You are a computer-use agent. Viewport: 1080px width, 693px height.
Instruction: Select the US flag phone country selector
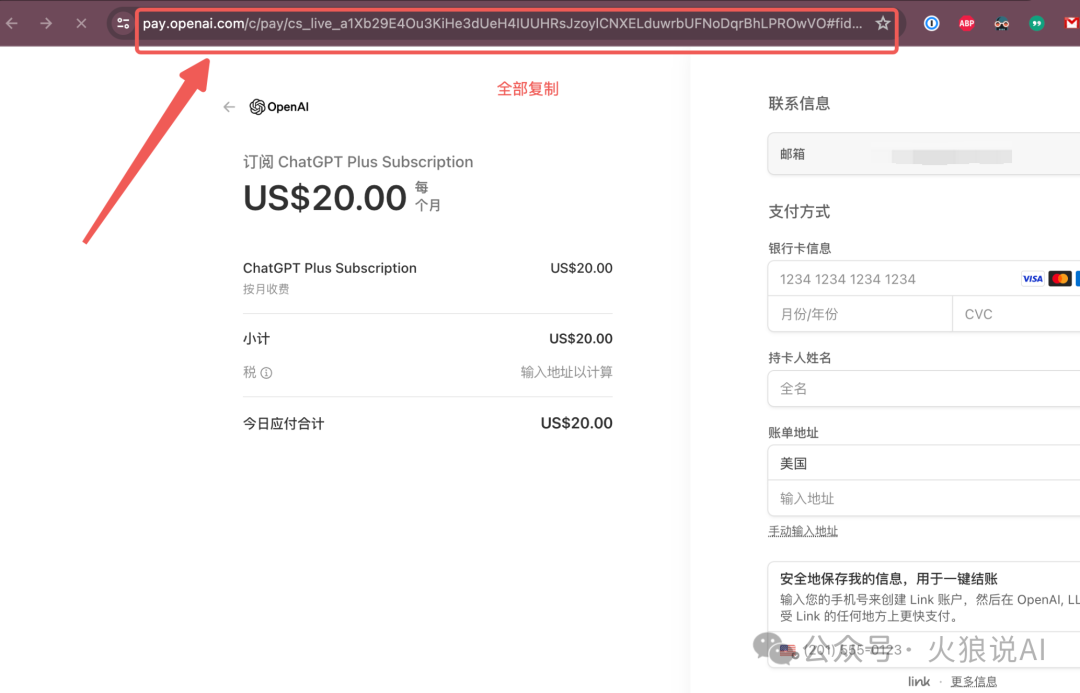pyautogui.click(x=789, y=651)
